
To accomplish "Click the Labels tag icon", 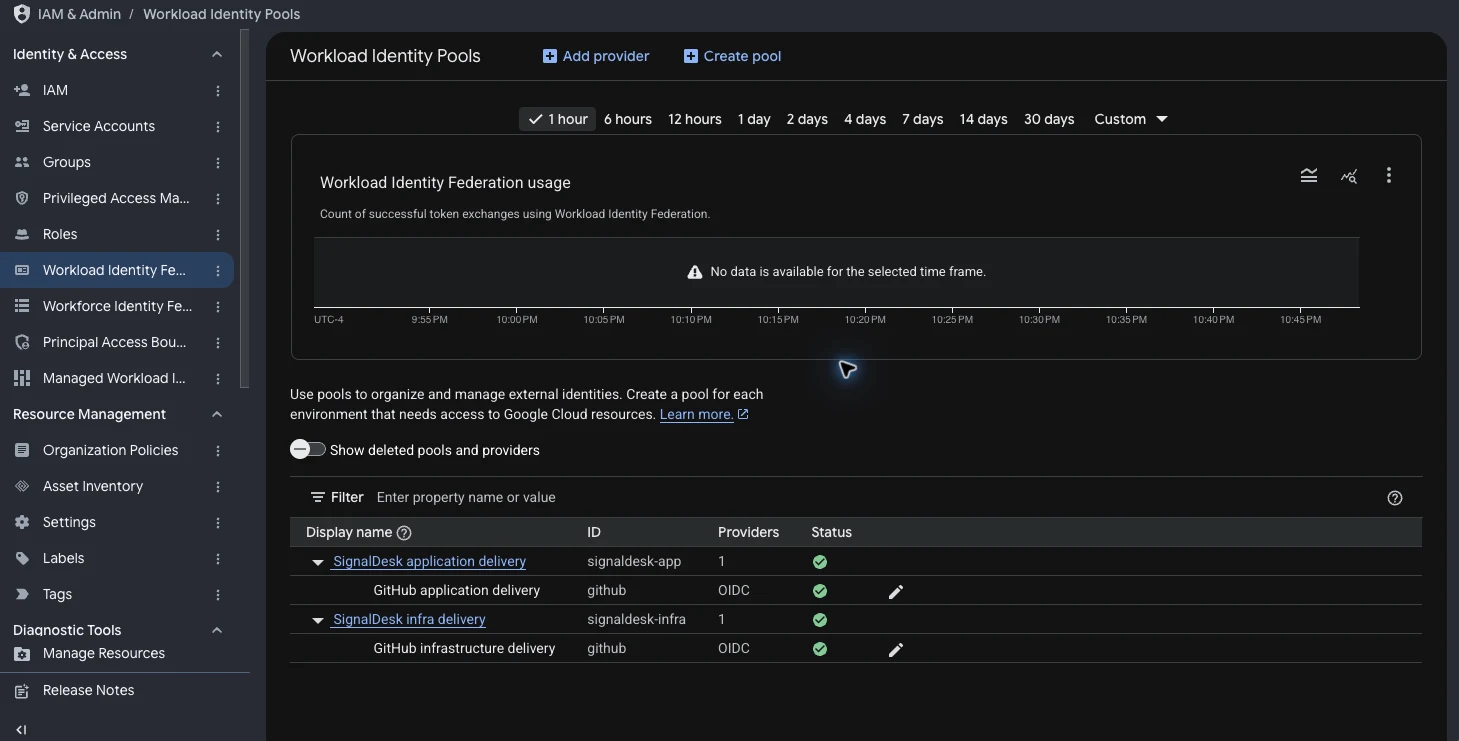I will coord(22,558).
